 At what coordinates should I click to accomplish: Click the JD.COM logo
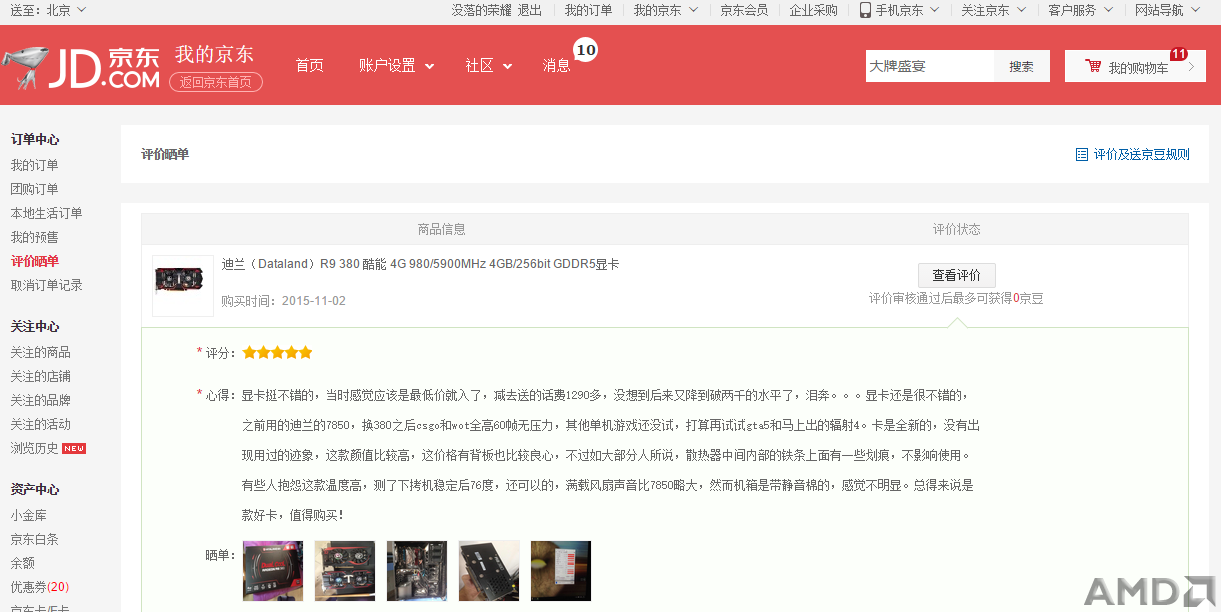pyautogui.click(x=81, y=67)
